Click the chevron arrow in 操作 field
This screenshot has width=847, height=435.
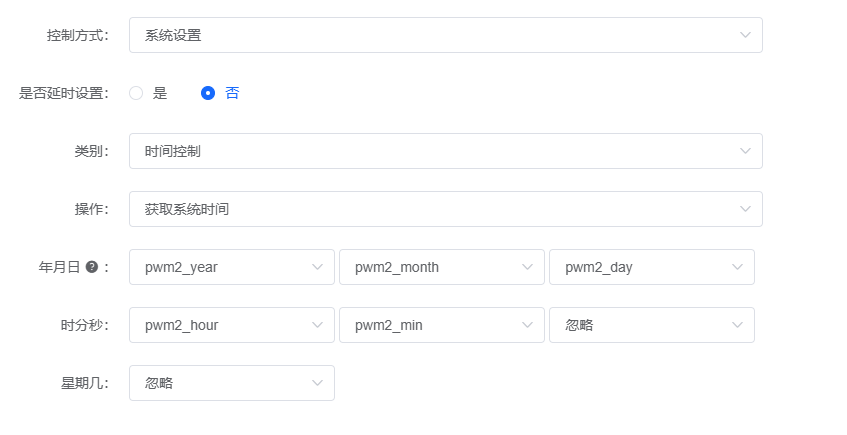click(745, 209)
